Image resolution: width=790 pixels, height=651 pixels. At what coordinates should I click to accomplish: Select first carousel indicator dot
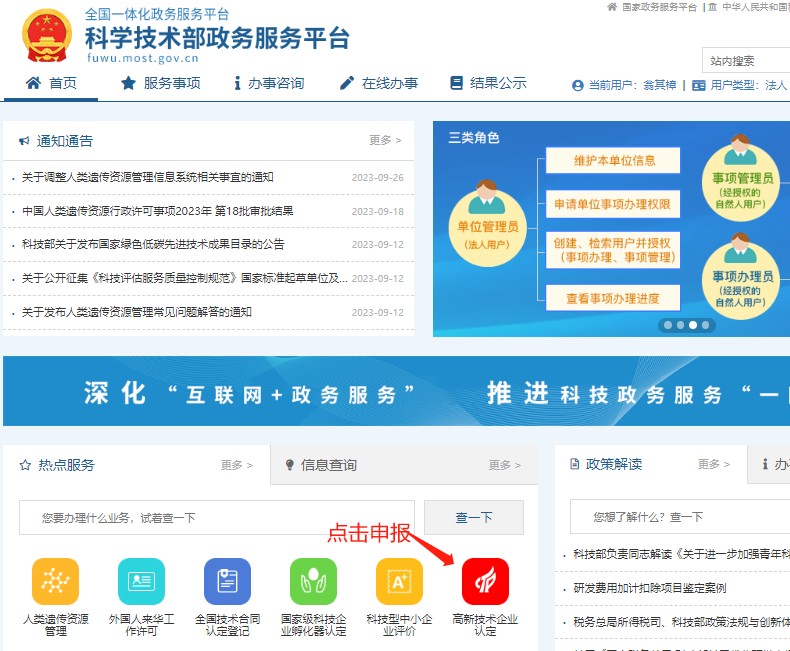pyautogui.click(x=667, y=325)
